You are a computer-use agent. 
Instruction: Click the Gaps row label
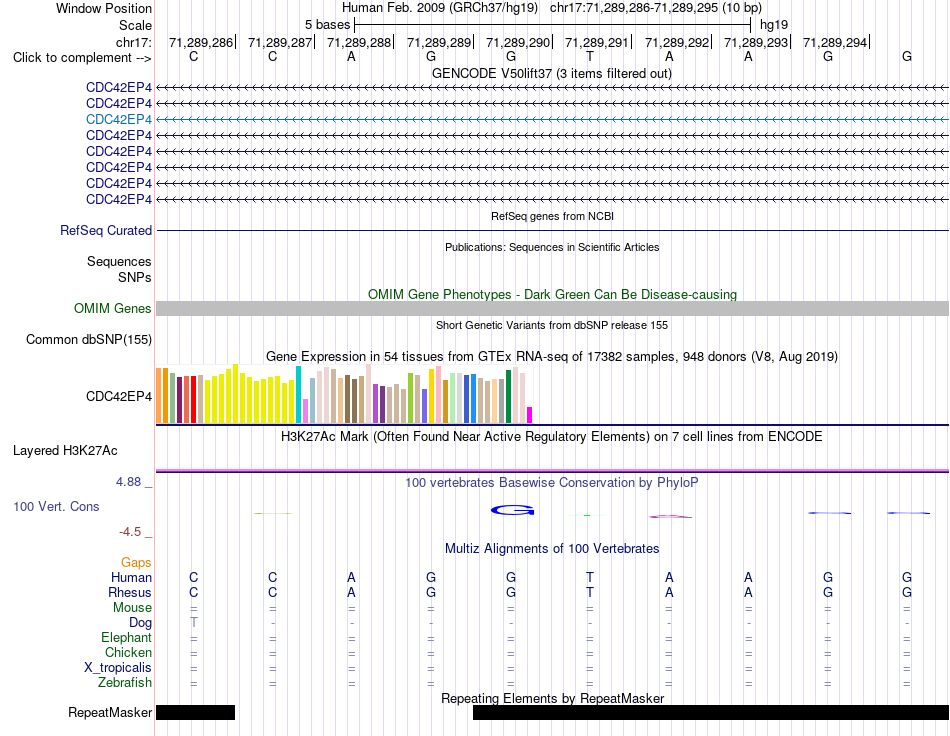136,563
